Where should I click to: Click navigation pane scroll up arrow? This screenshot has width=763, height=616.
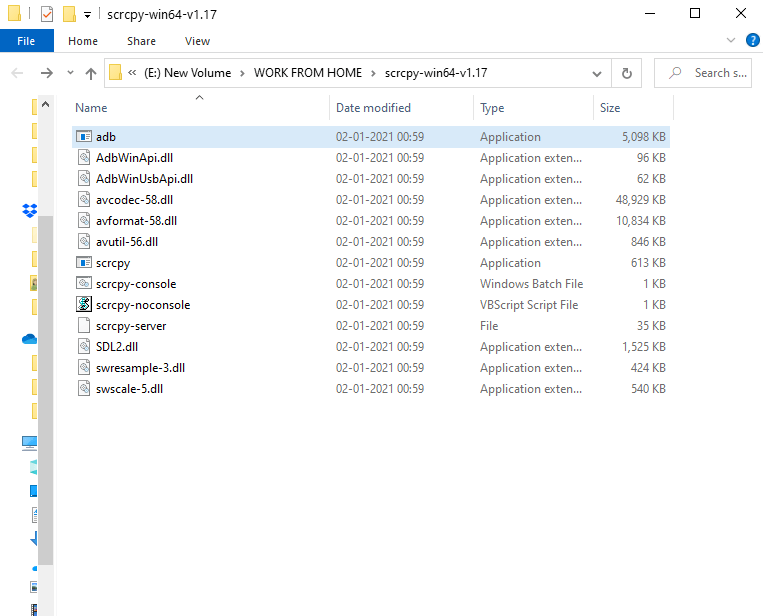[46, 104]
